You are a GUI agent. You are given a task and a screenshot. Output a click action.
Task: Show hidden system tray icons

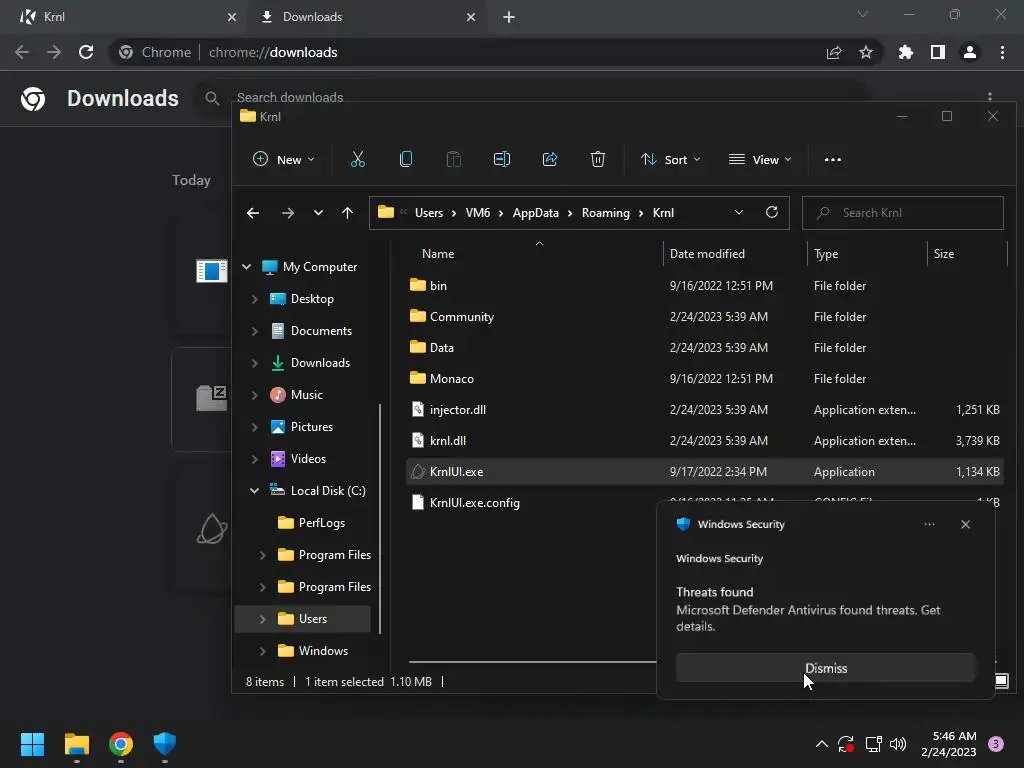pyautogui.click(x=822, y=744)
